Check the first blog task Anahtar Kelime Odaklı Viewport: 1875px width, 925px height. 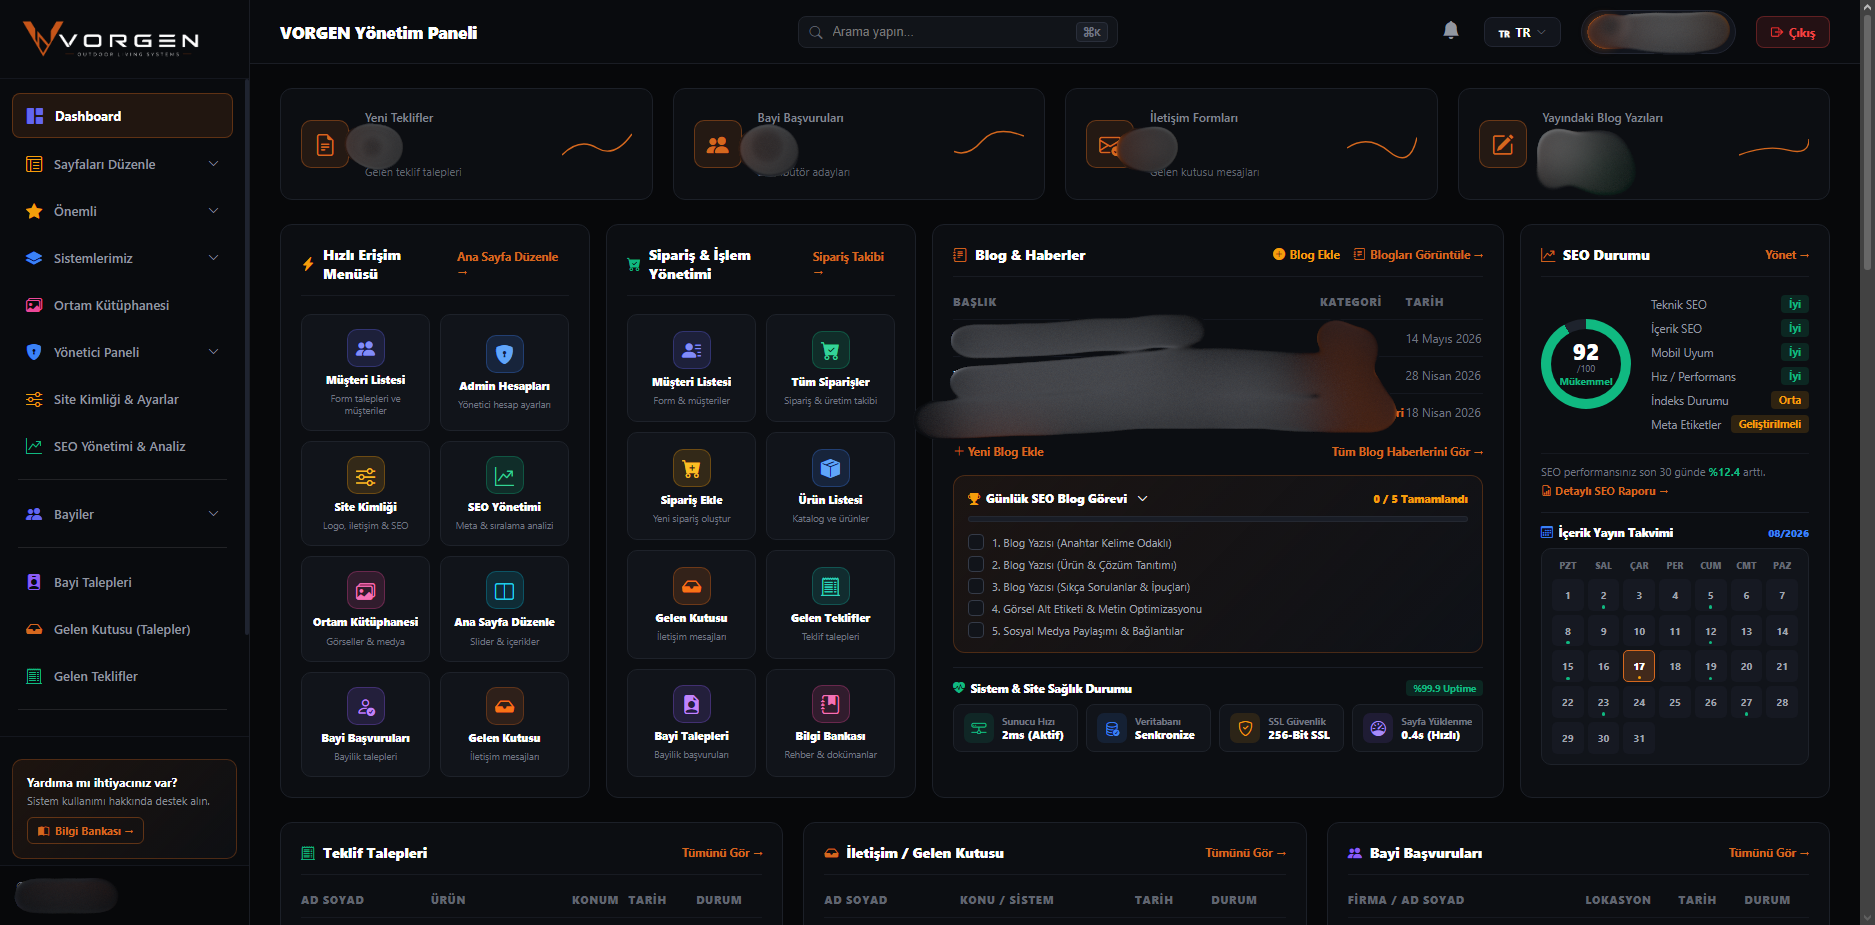pos(976,542)
